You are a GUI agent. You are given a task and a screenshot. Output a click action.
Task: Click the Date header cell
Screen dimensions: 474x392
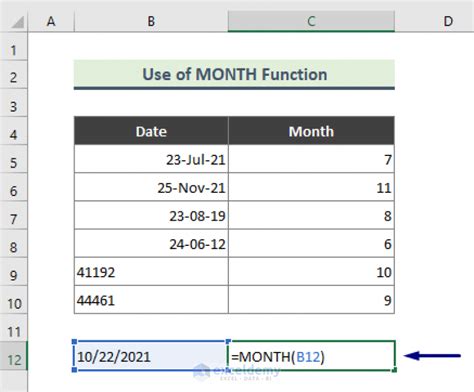(x=151, y=131)
